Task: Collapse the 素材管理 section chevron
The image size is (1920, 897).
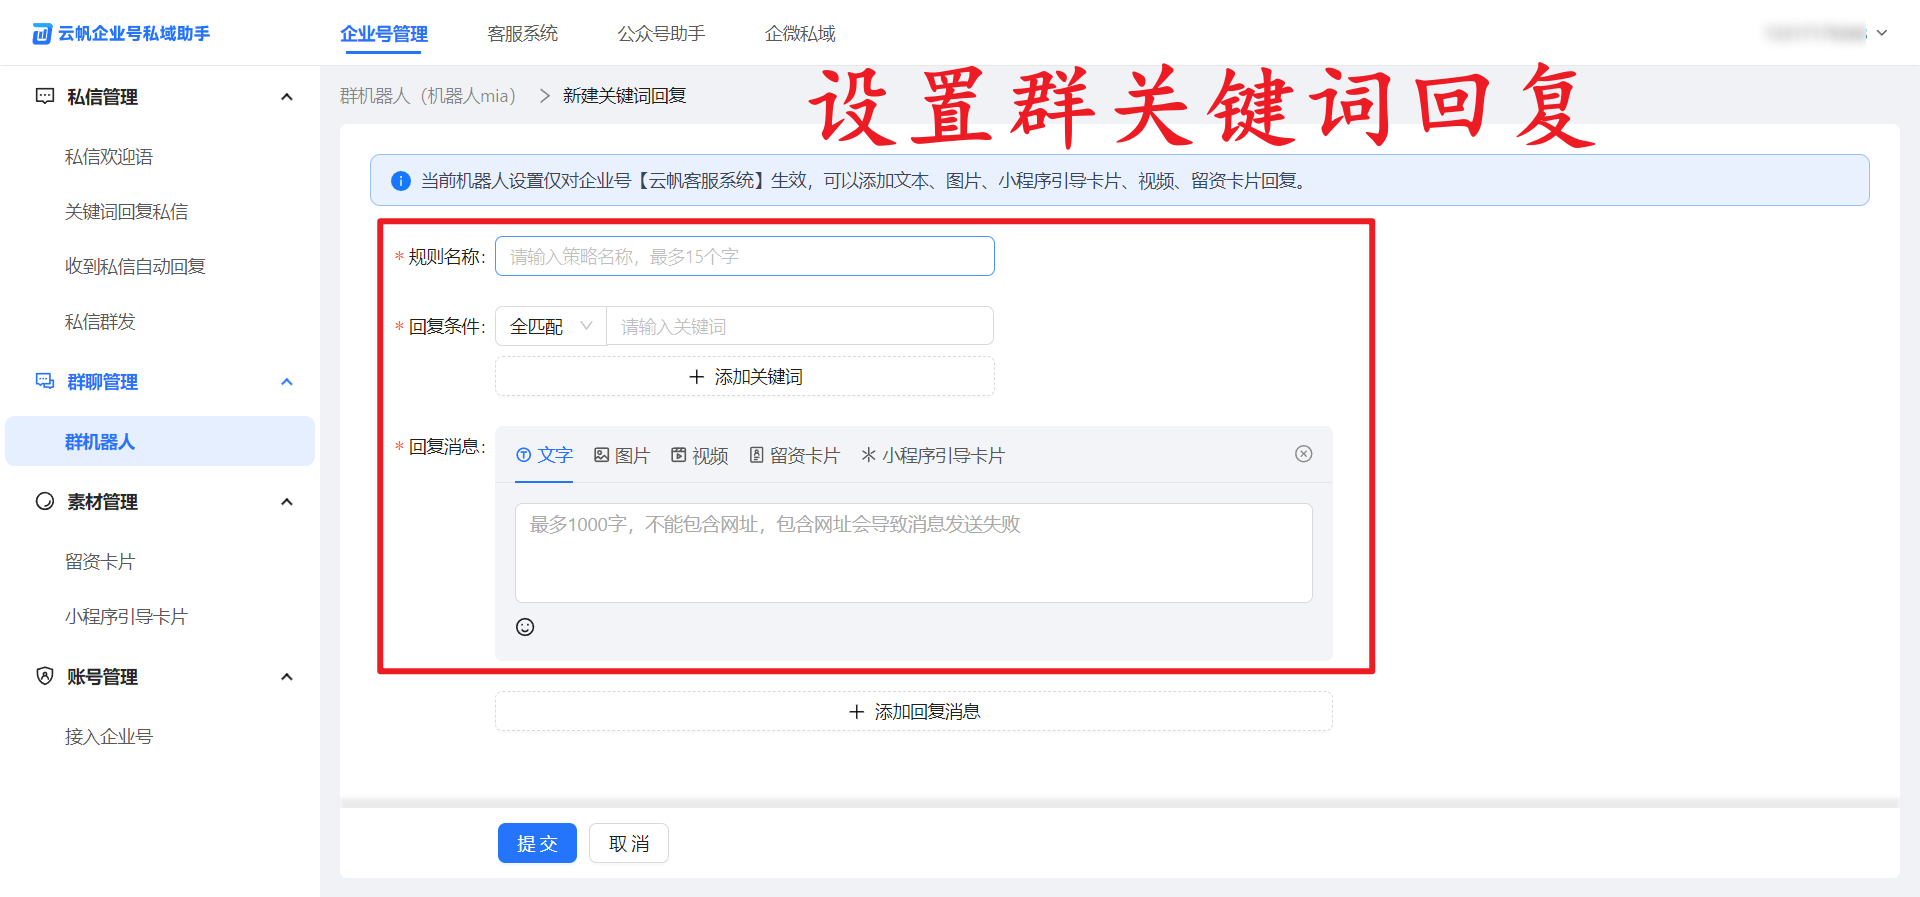Action: (x=287, y=502)
